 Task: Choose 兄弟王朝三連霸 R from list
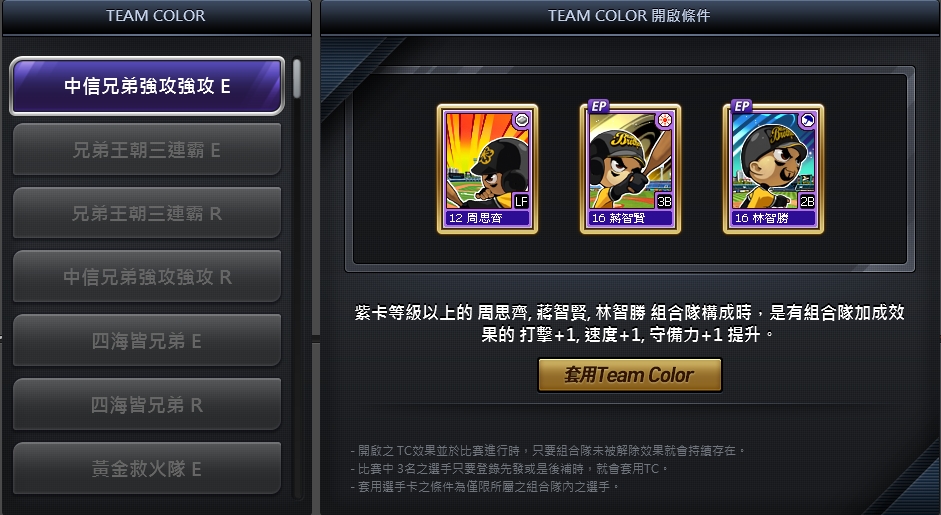pyautogui.click(x=147, y=213)
